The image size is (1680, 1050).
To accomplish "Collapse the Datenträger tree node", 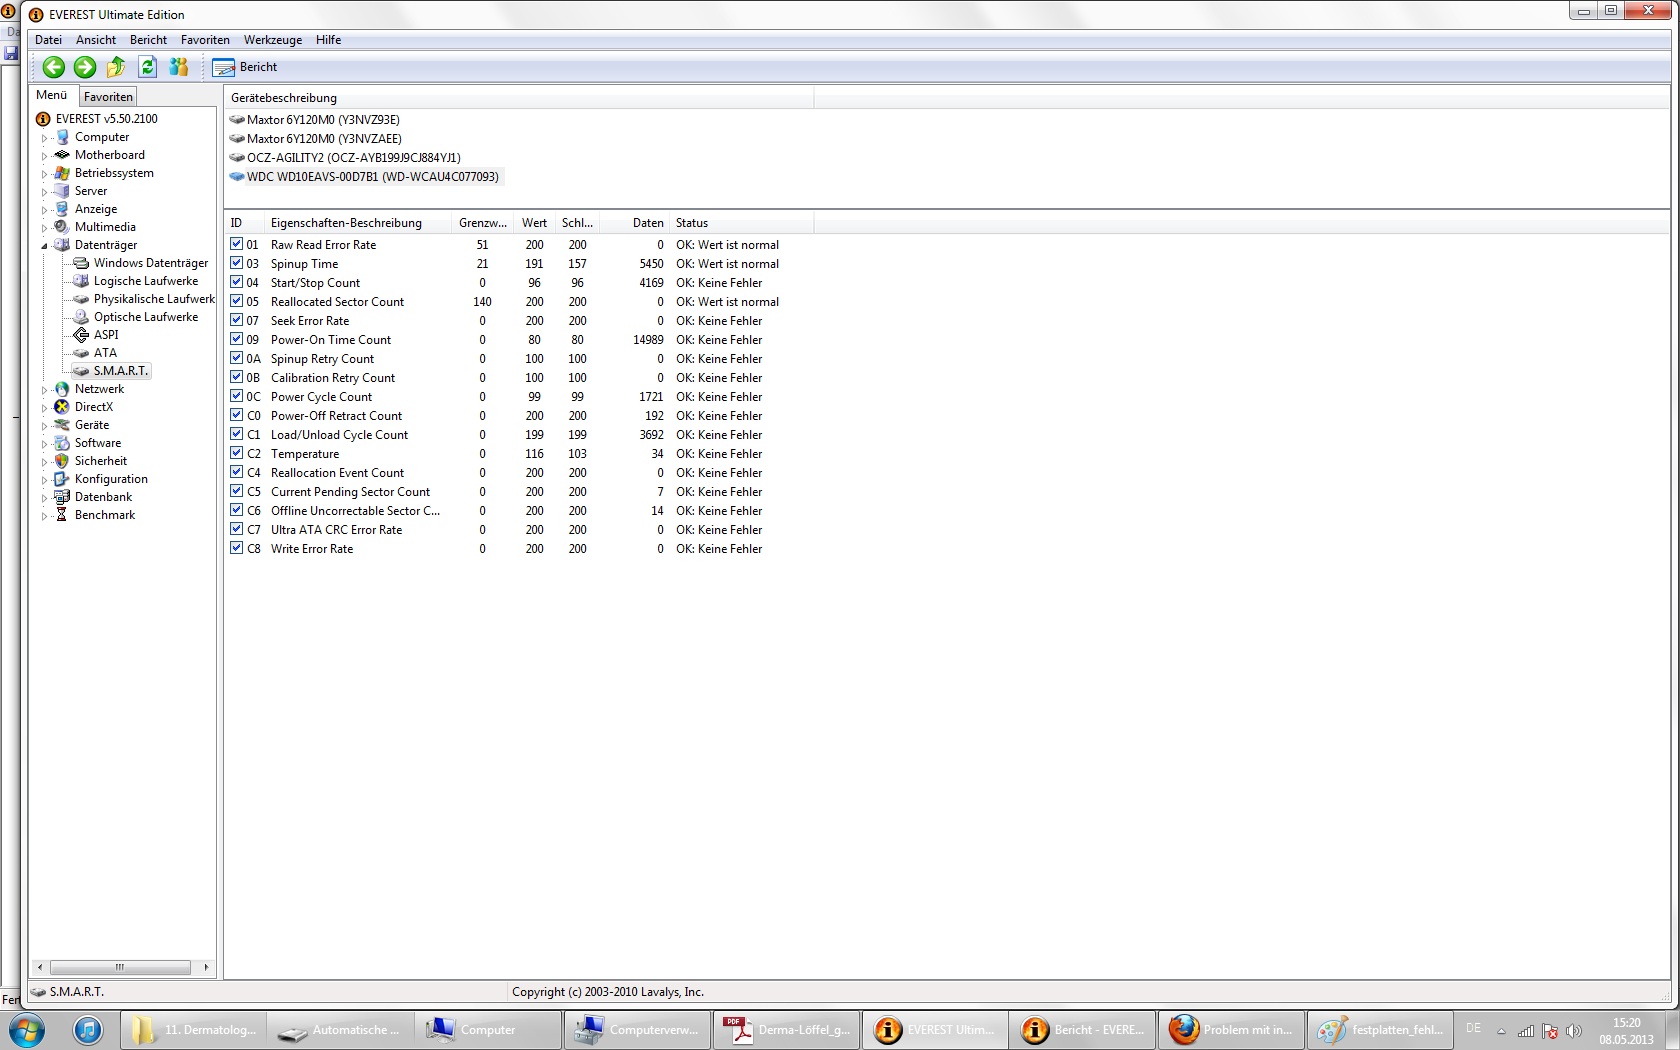I will 44,246.
